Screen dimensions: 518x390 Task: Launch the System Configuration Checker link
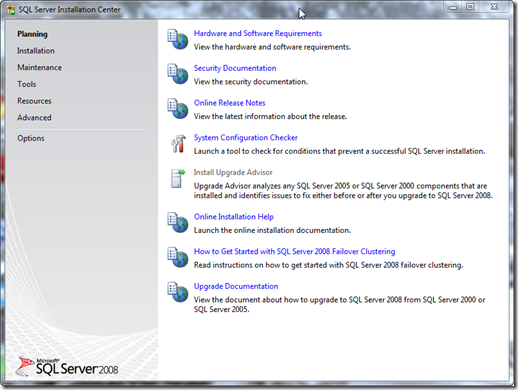(x=246, y=138)
